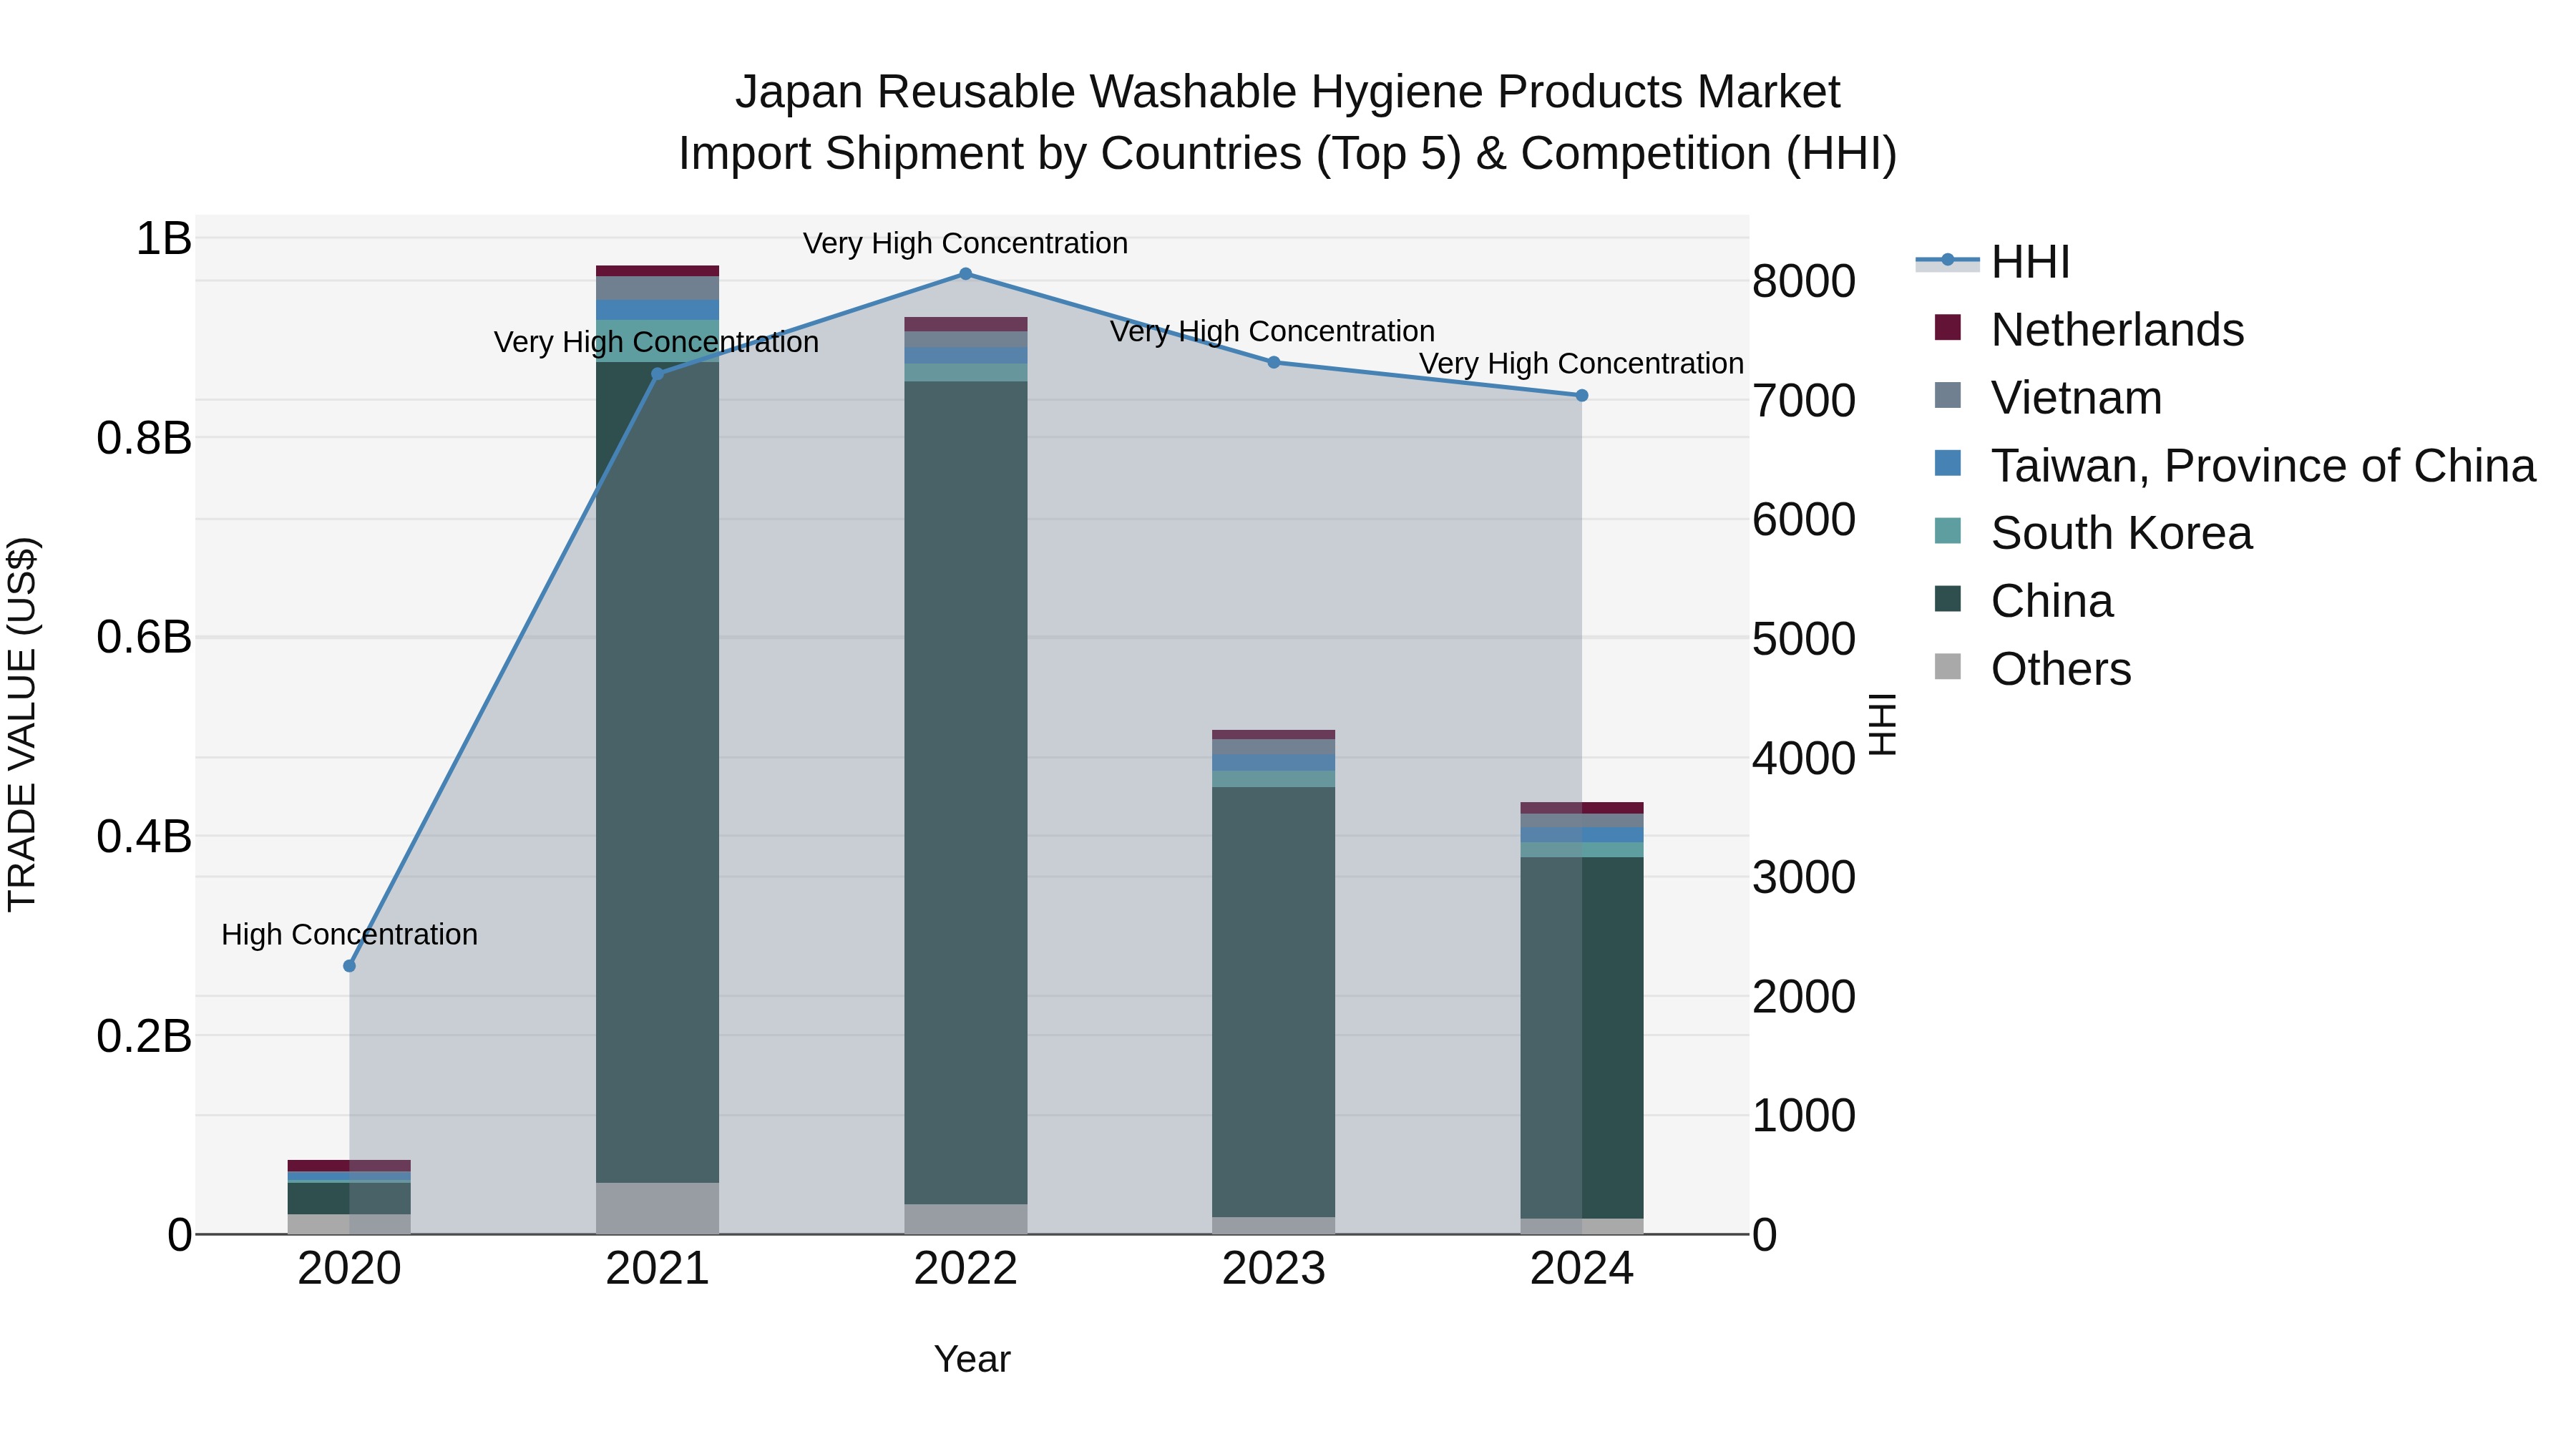Screen dimensions: 2576x1449
Task: Click 'Very High Concentration' label near 2021
Action: click(x=656, y=342)
